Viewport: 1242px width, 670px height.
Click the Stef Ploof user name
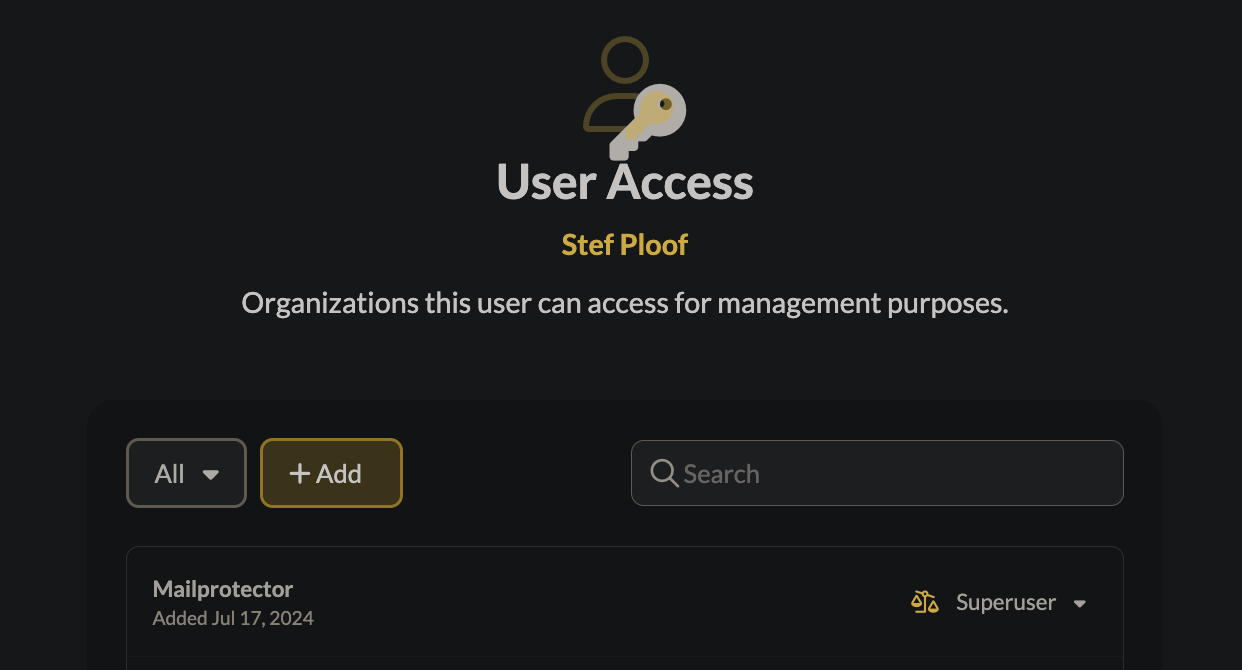point(624,245)
